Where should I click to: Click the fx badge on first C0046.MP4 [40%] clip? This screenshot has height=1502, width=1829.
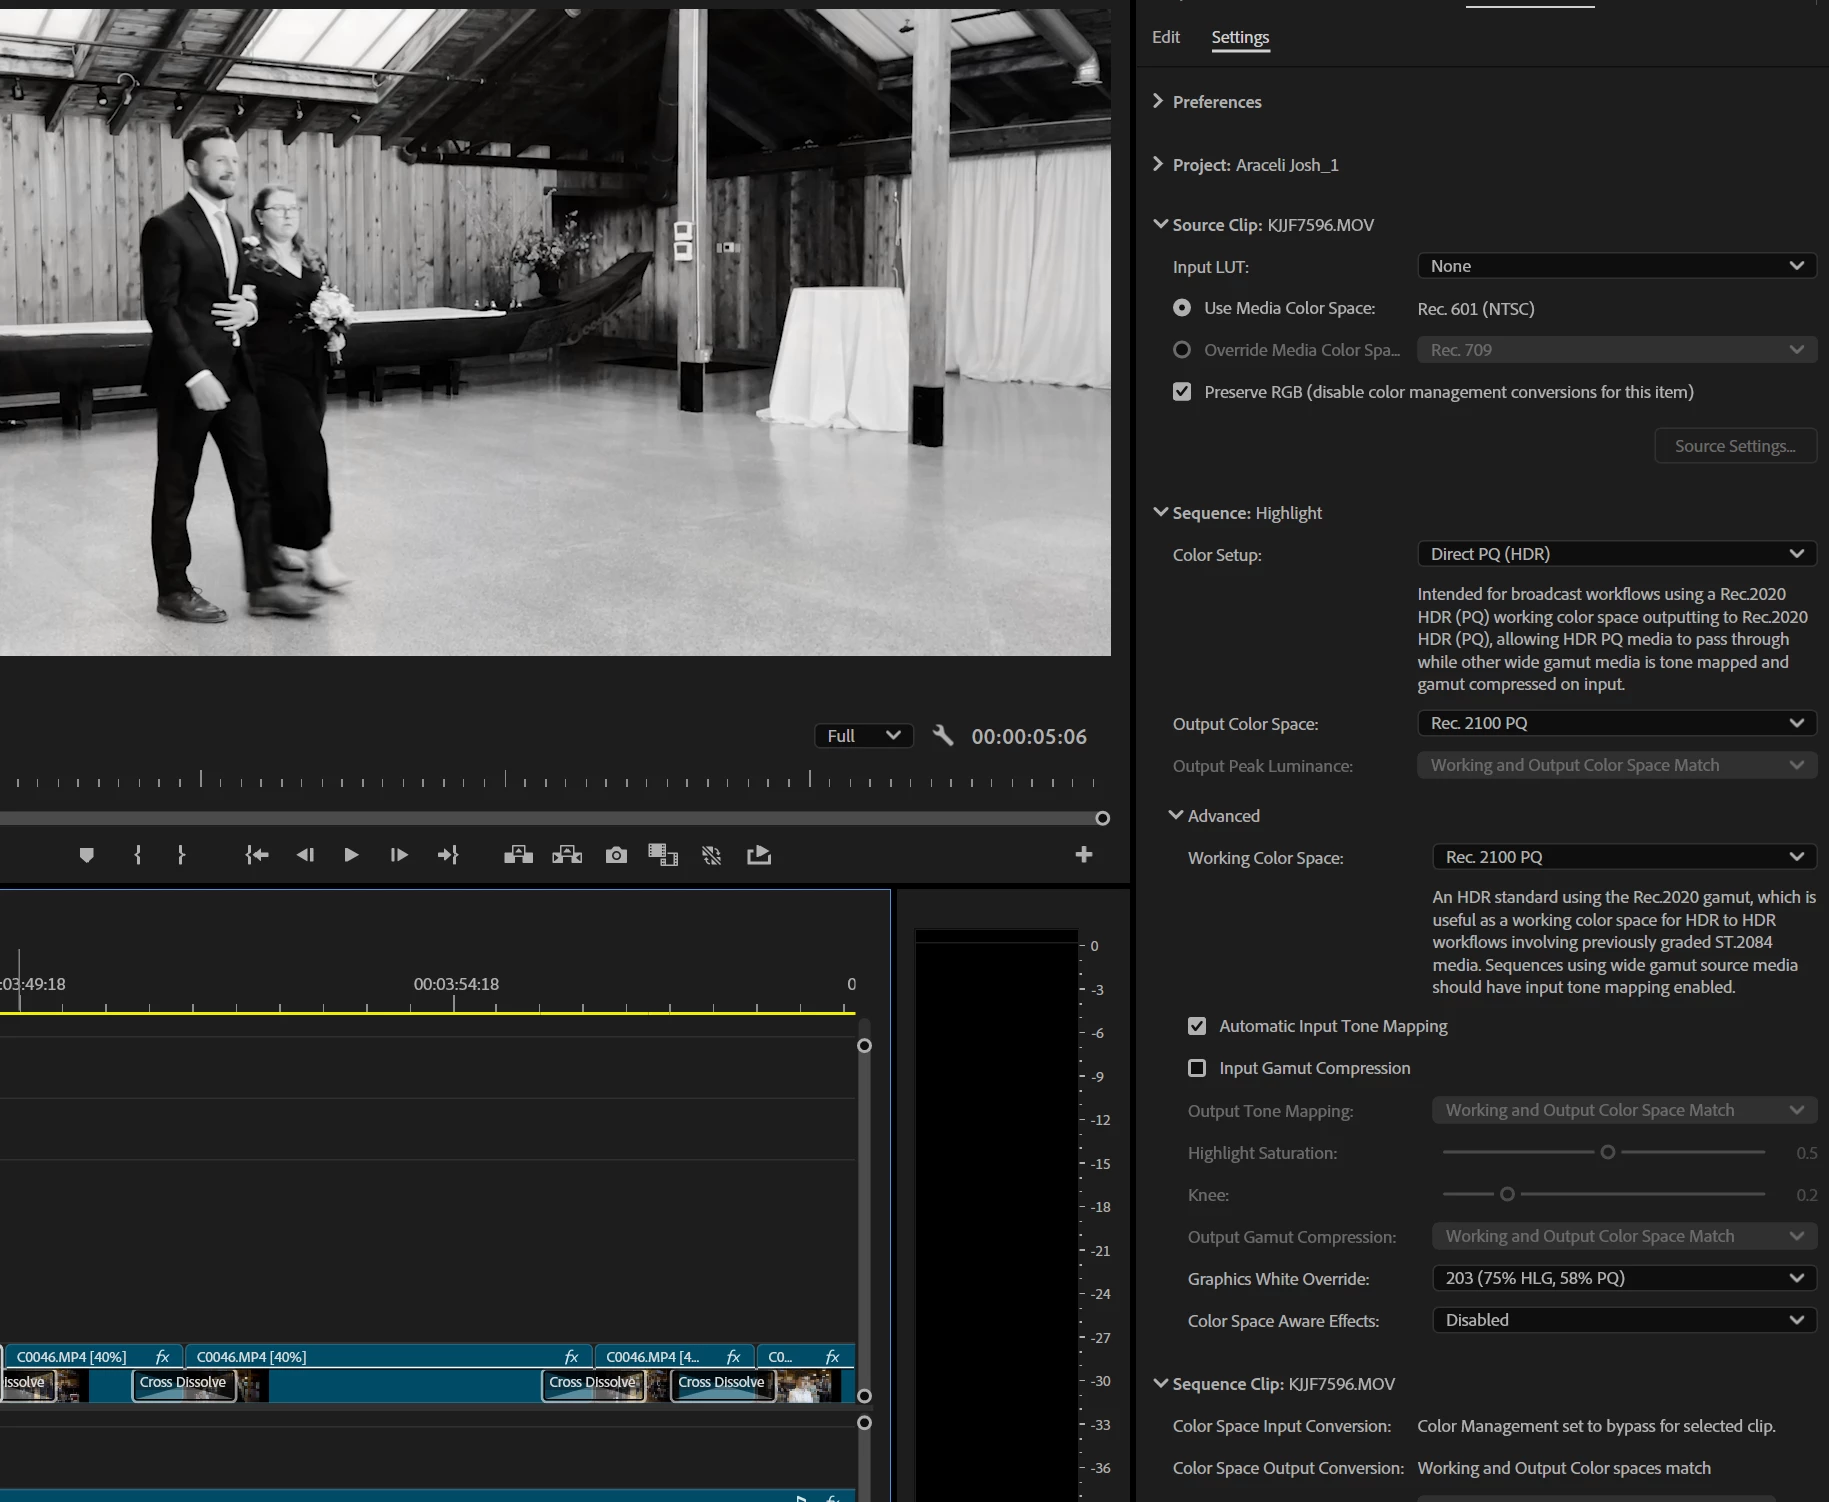pyautogui.click(x=162, y=1357)
